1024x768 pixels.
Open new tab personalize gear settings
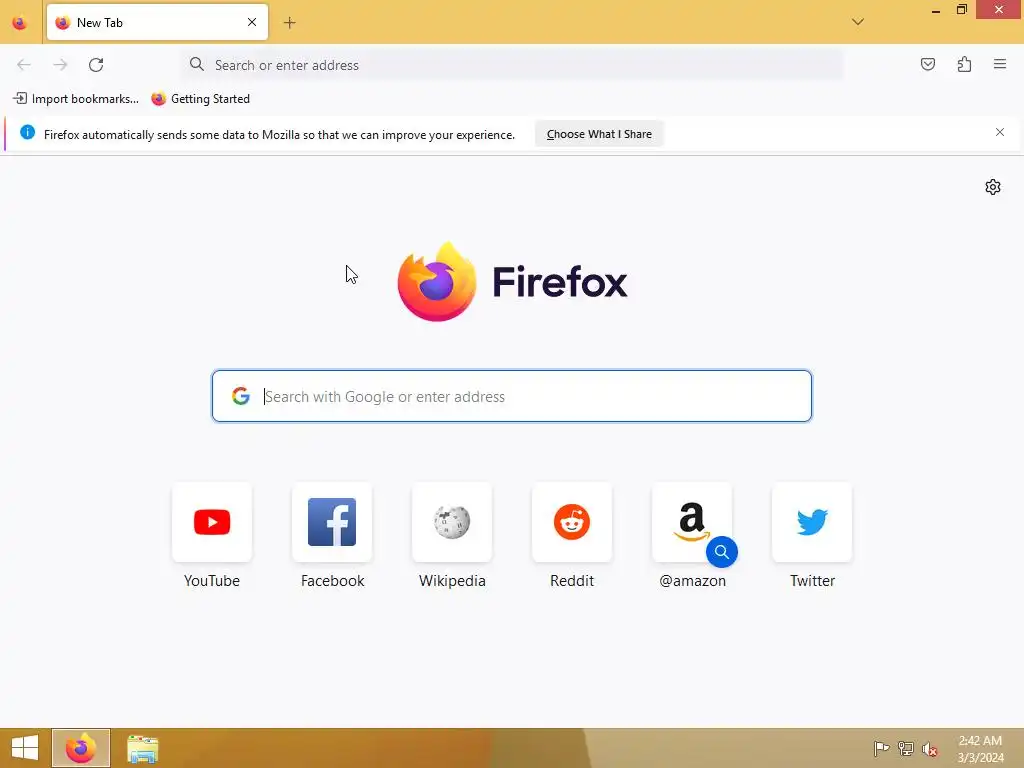pyautogui.click(x=993, y=187)
